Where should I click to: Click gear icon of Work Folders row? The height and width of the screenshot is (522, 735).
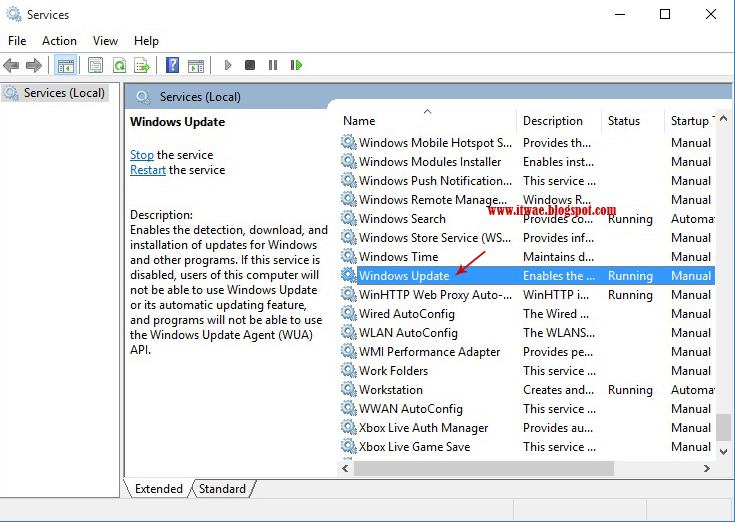coord(348,370)
